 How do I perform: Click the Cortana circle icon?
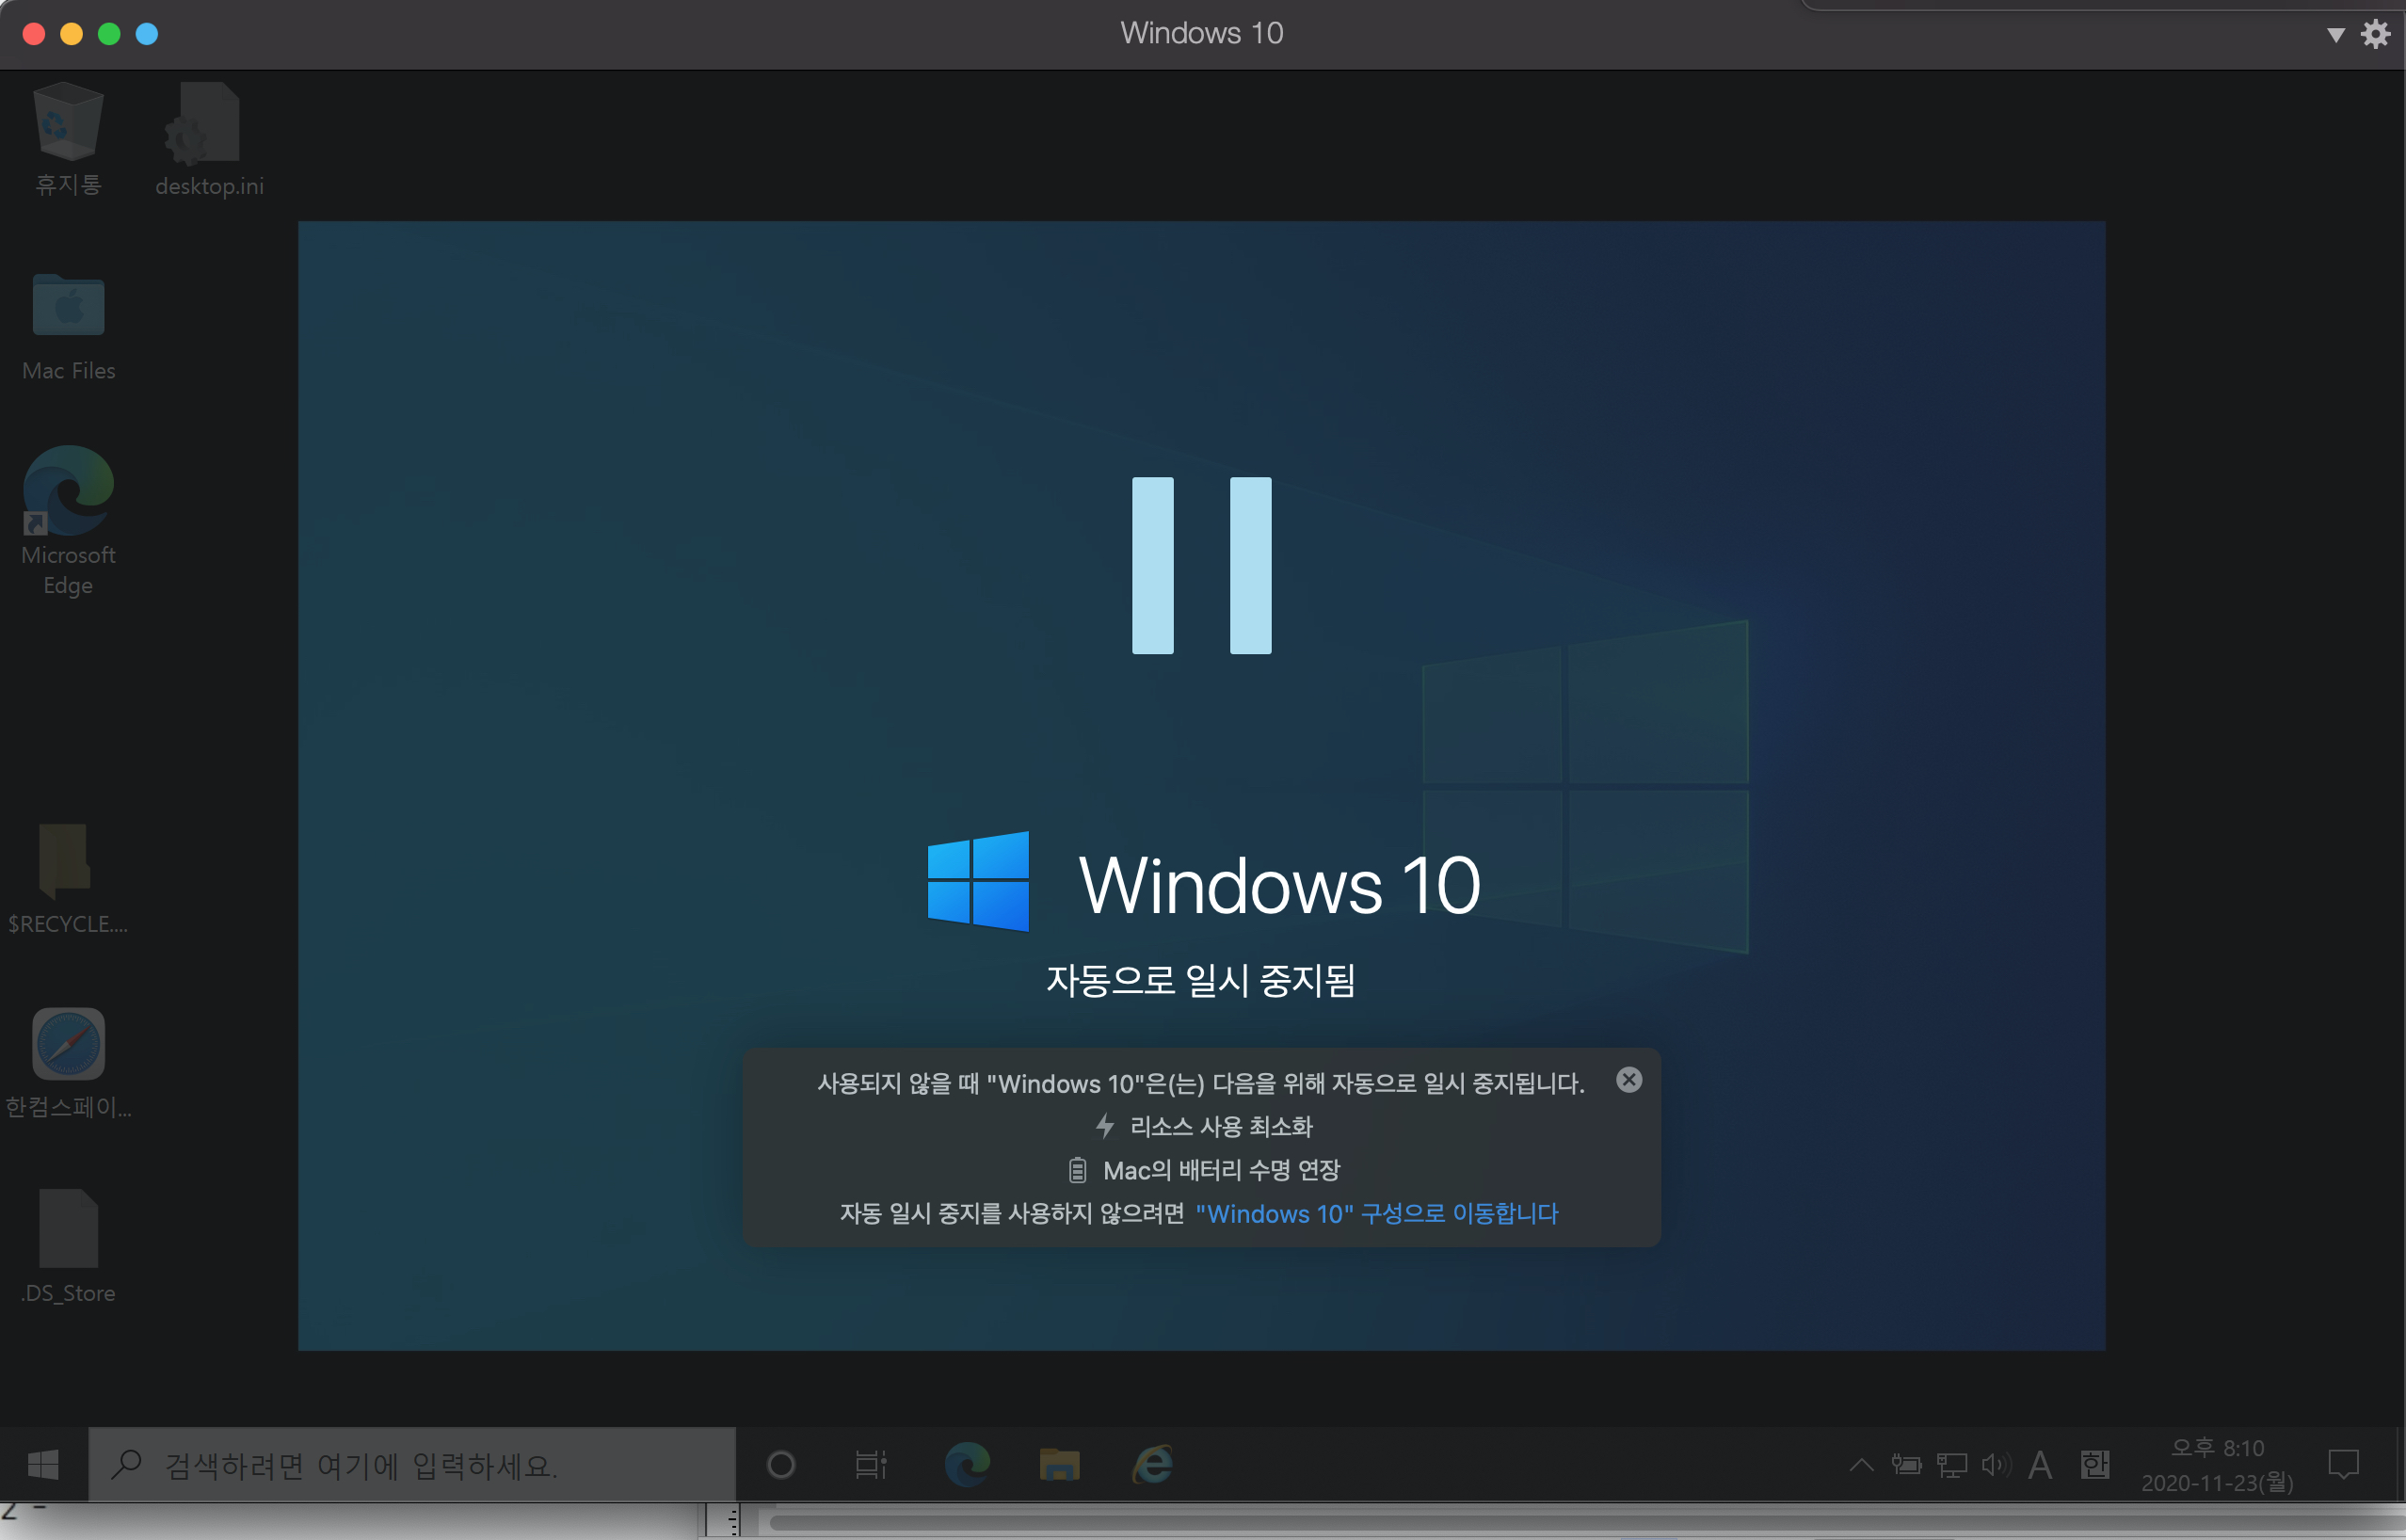tap(781, 1465)
